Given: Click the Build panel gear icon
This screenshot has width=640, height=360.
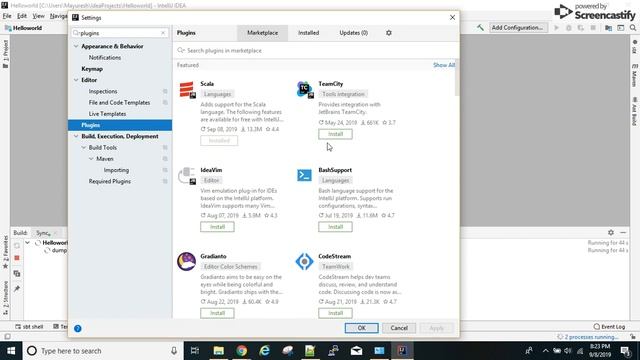Looking at the screenshot, I should point(611,232).
